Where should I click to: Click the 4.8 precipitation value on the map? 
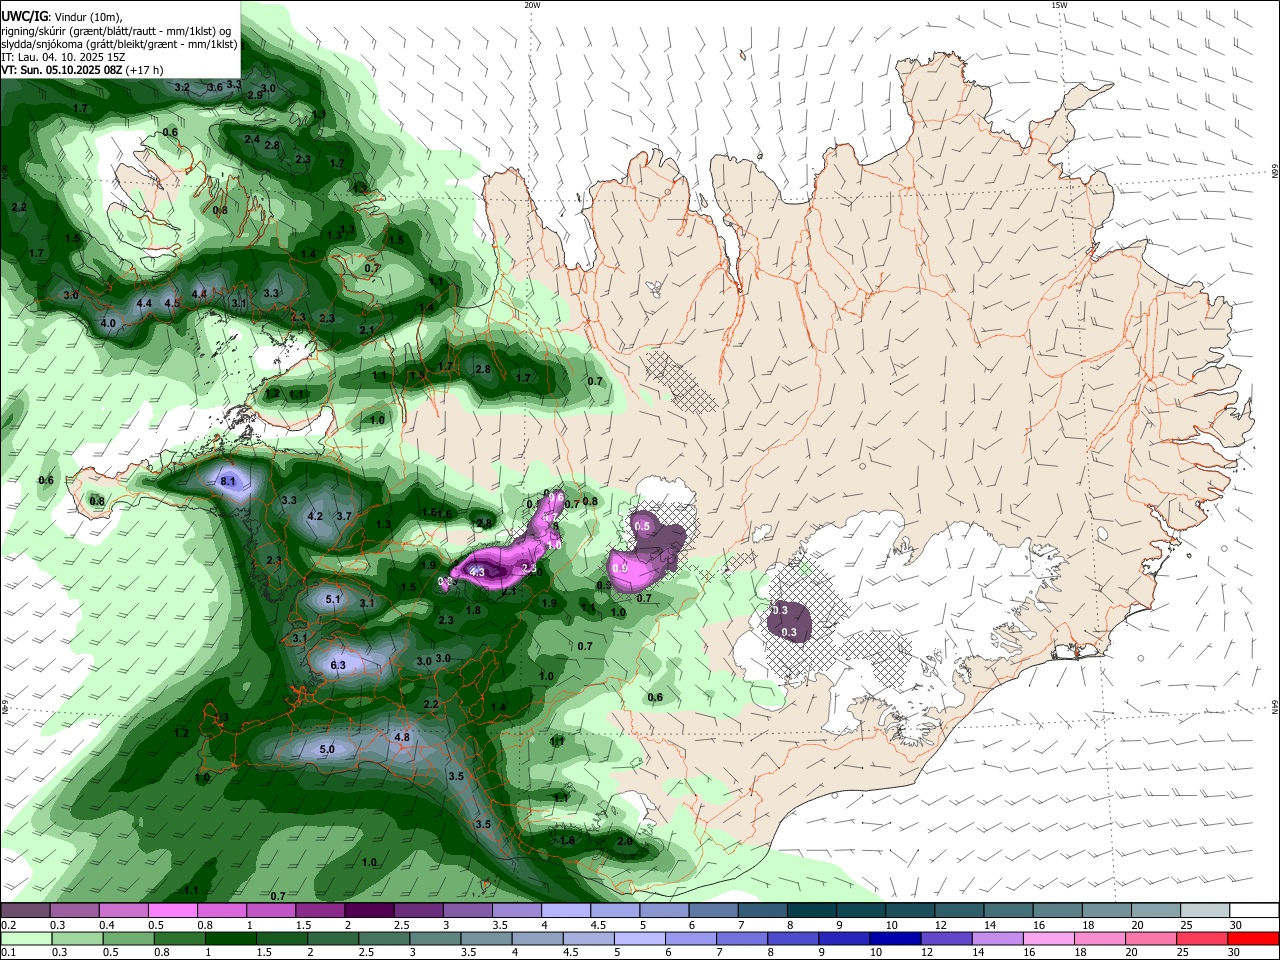pos(402,737)
